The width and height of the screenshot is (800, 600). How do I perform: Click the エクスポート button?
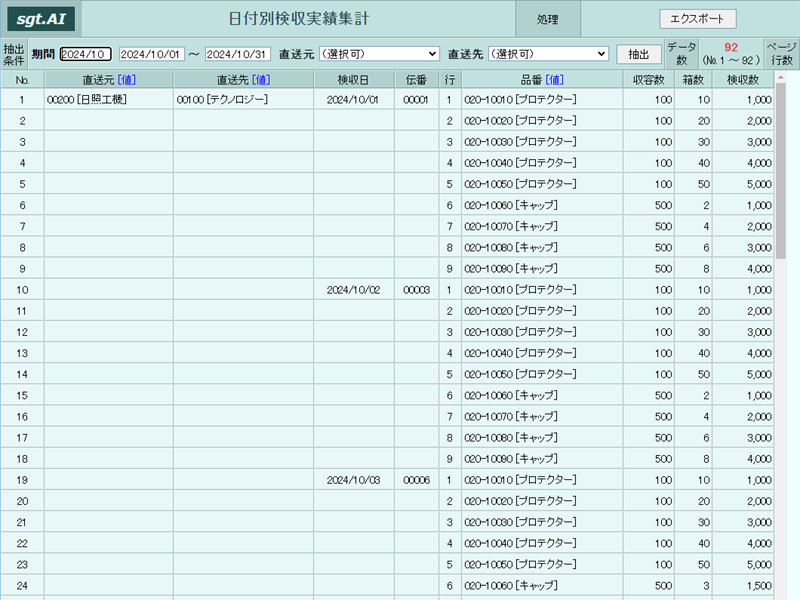(x=697, y=19)
